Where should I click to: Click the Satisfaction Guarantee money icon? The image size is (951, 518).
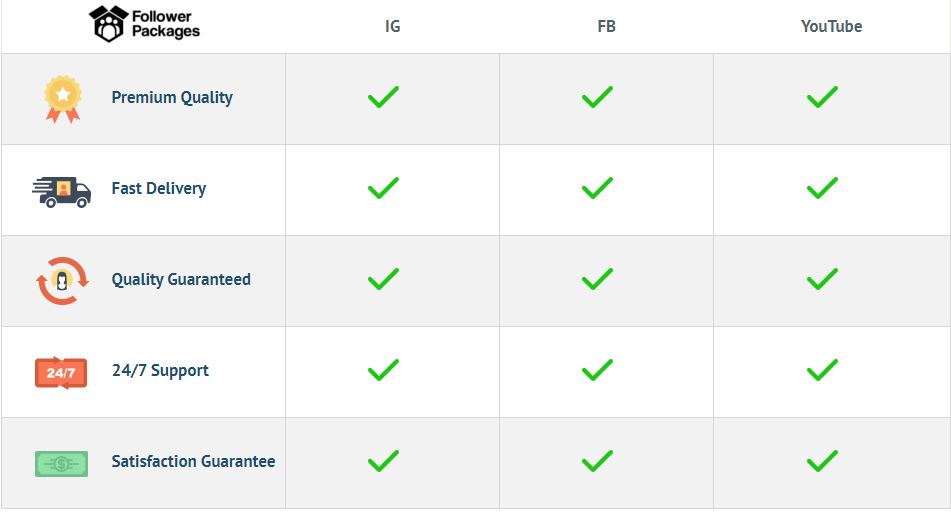62,463
